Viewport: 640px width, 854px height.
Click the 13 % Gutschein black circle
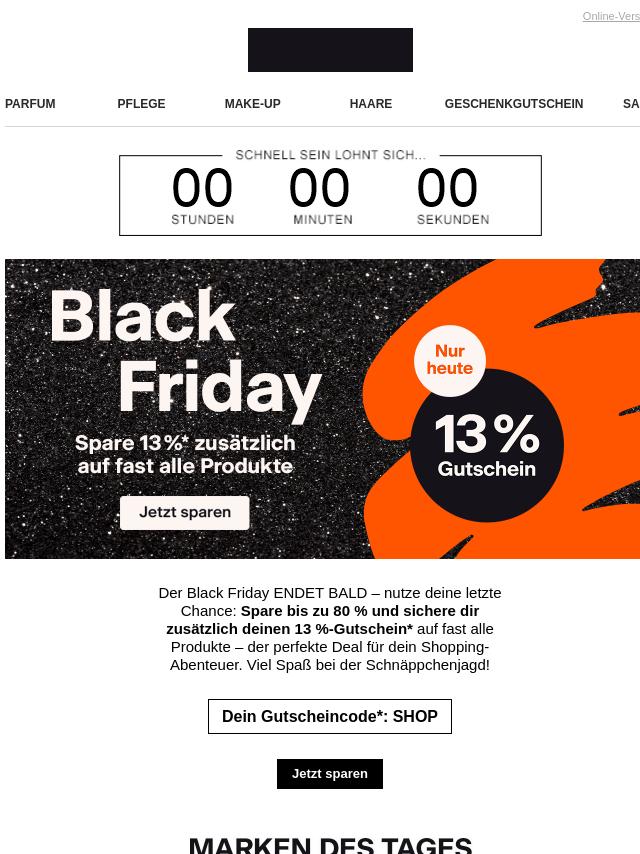[486, 445]
